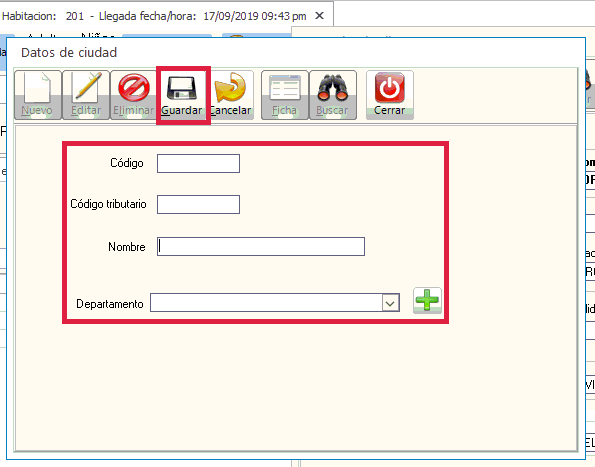
Task: Close the Habitacion 201 tab
Action: [x=320, y=16]
